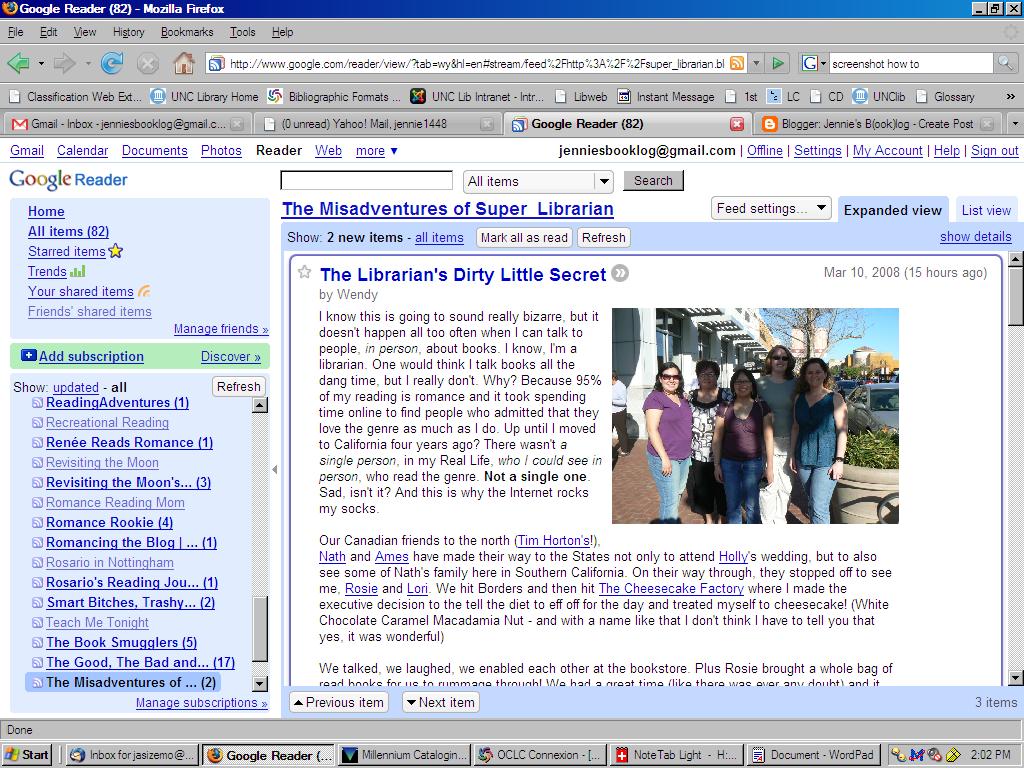1024x768 pixels.
Task: Star the Librarian's Dirty Little Secret post
Action: (x=304, y=272)
